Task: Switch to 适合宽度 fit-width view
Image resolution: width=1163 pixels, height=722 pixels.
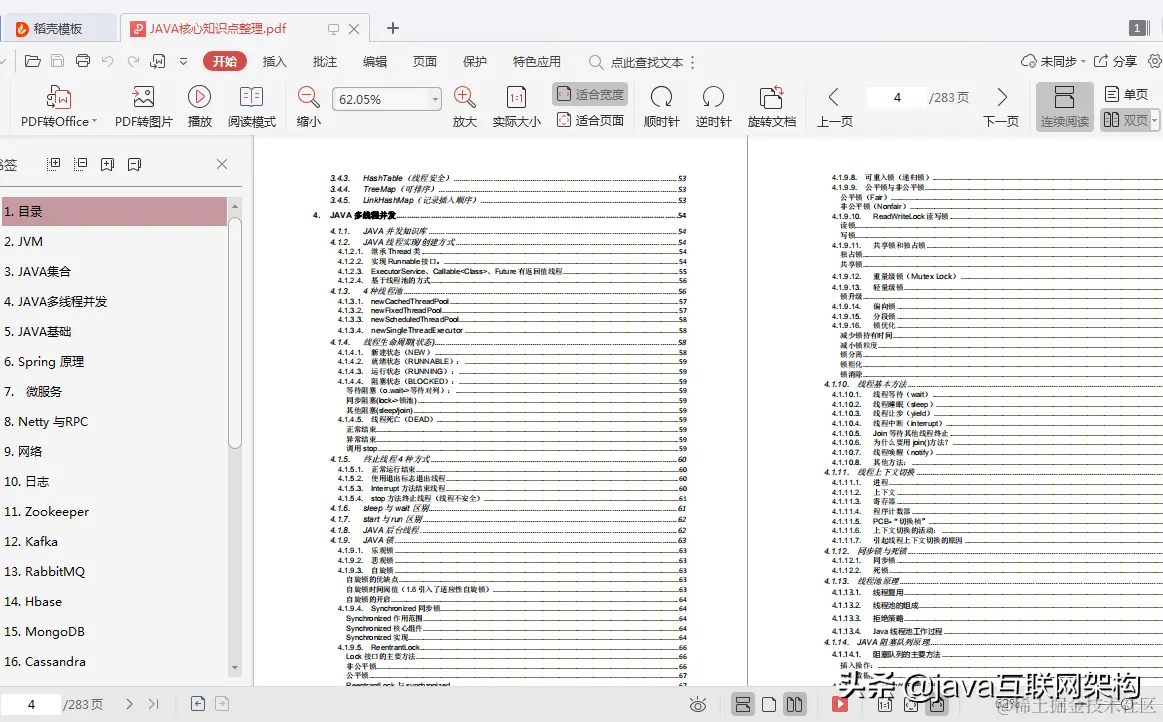Action: (588, 93)
